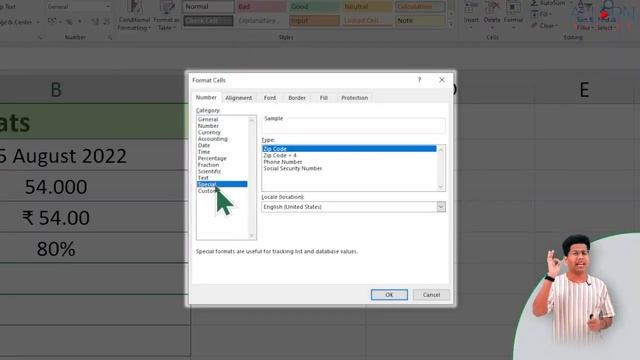Click the Fill button in Editing group
The image size is (640, 360).
(541, 14)
